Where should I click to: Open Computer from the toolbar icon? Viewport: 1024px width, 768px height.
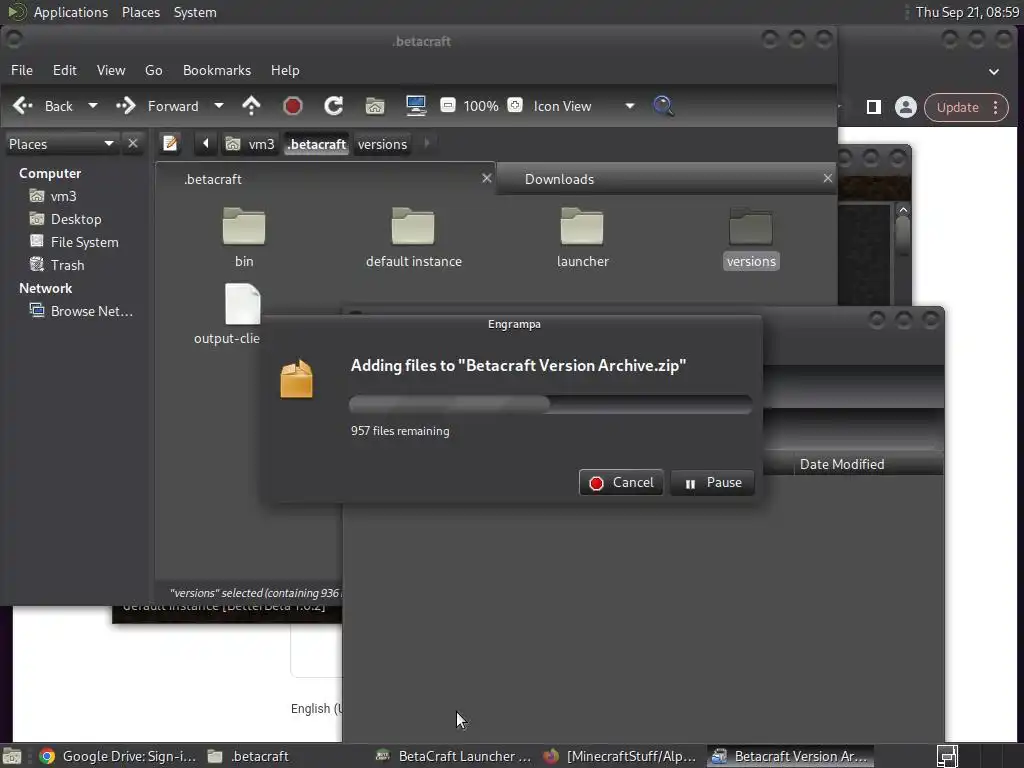tap(416, 106)
